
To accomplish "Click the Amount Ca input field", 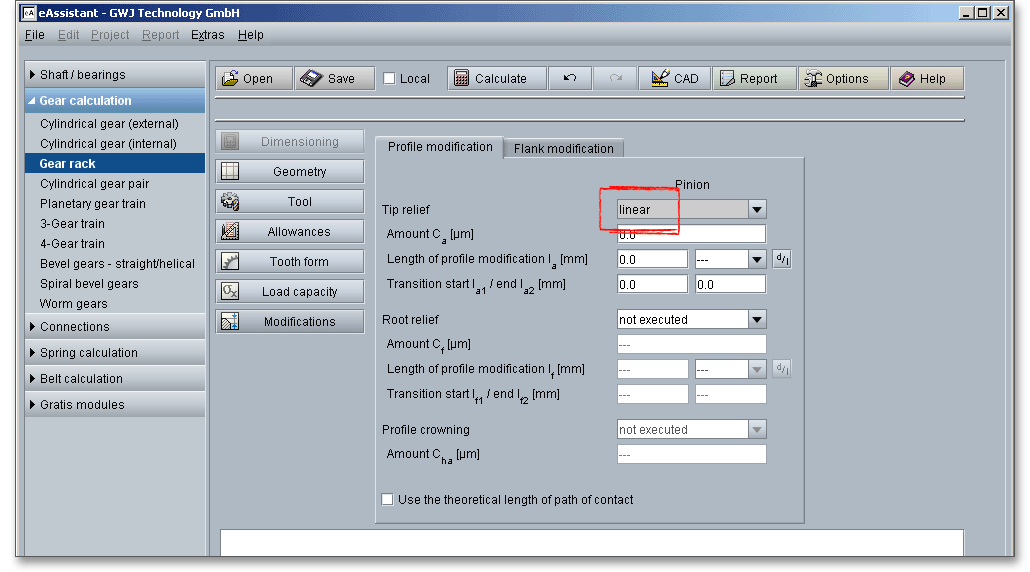I will coord(691,235).
